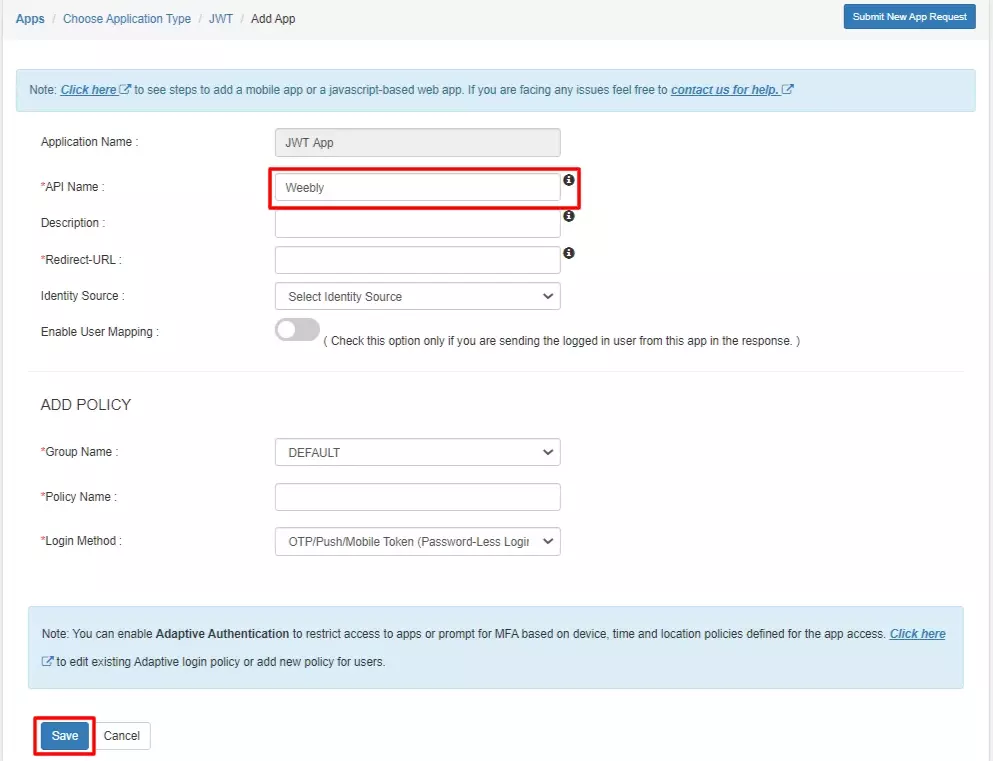Image resolution: width=993 pixels, height=761 pixels.
Task: Click Submit New App Request button
Action: 909,16
